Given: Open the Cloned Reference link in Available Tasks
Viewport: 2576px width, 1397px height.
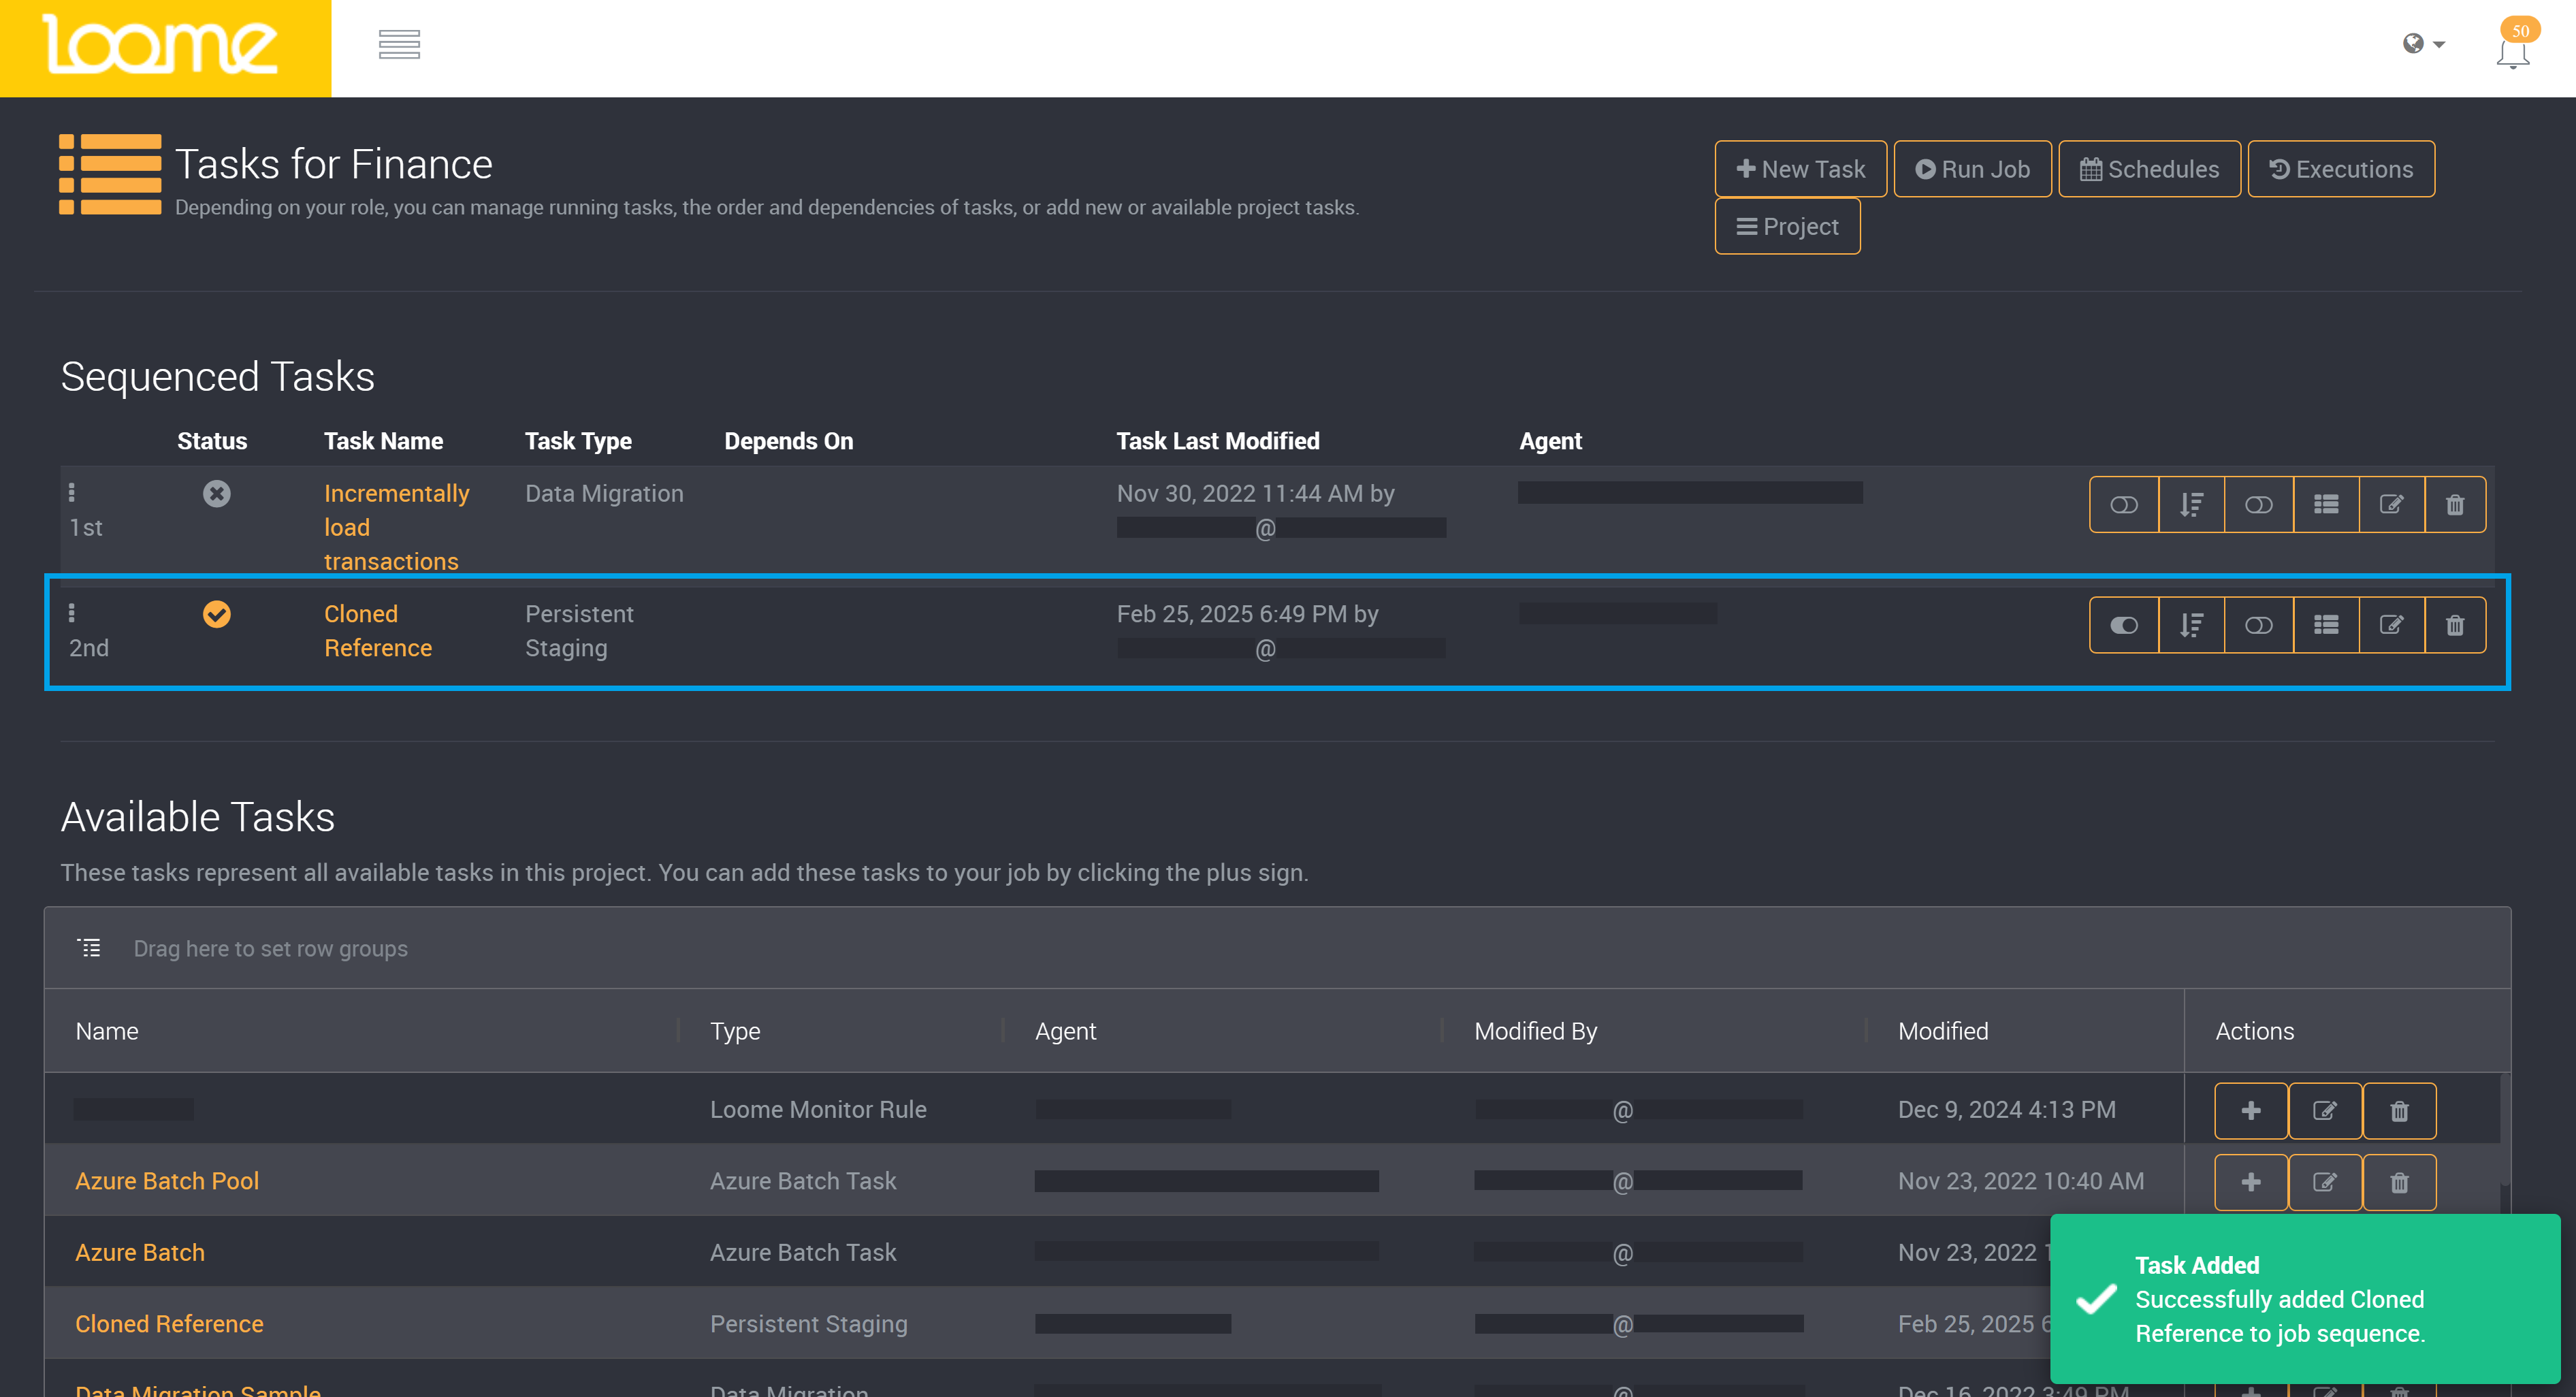Looking at the screenshot, I should click(x=169, y=1324).
